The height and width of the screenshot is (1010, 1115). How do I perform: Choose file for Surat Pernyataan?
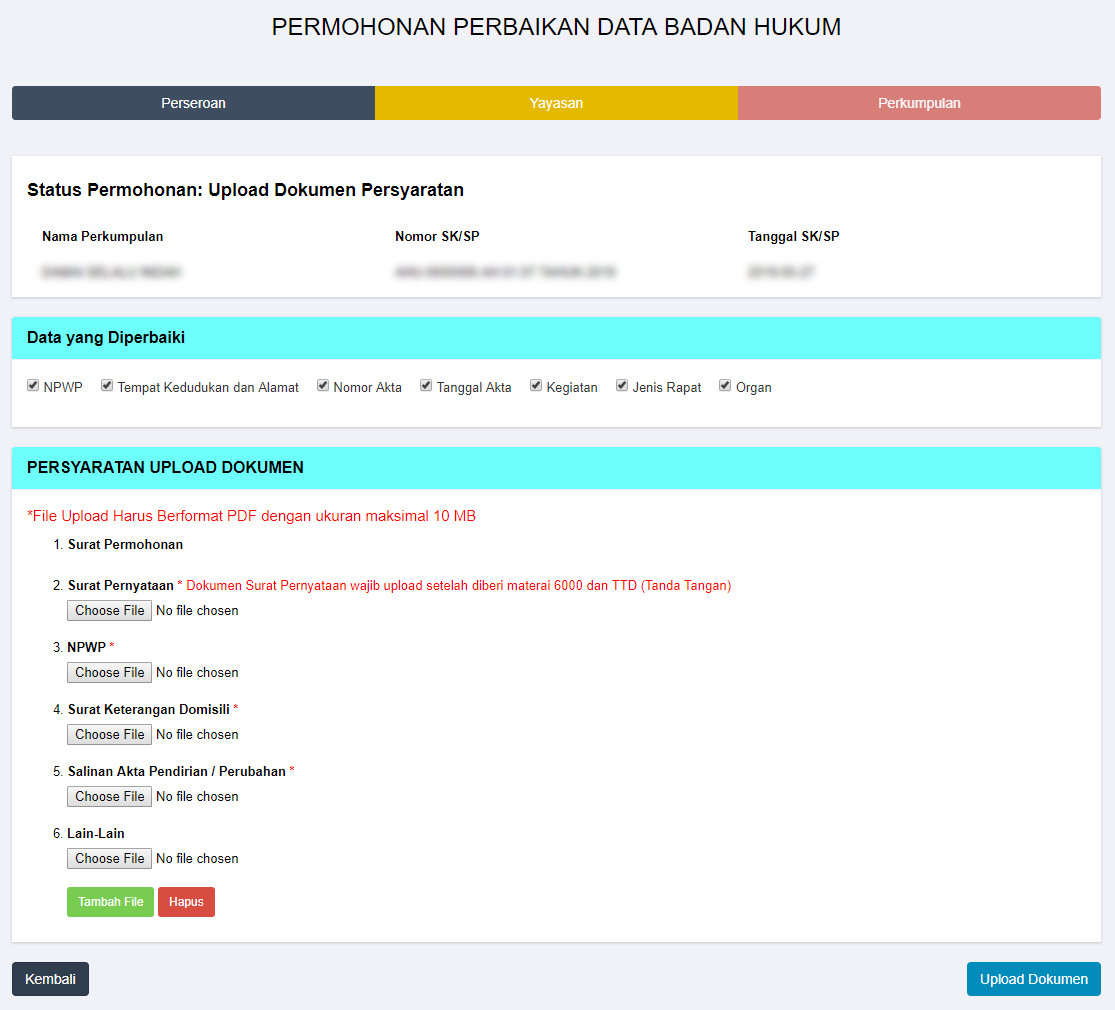pyautogui.click(x=110, y=610)
